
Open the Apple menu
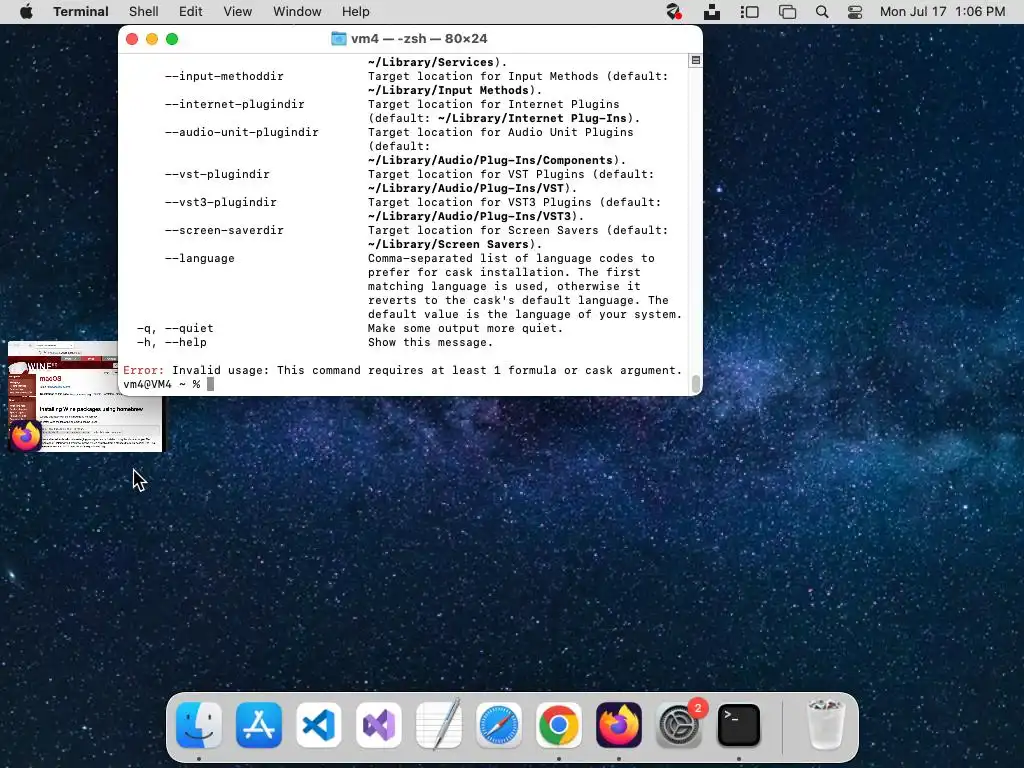click(26, 12)
